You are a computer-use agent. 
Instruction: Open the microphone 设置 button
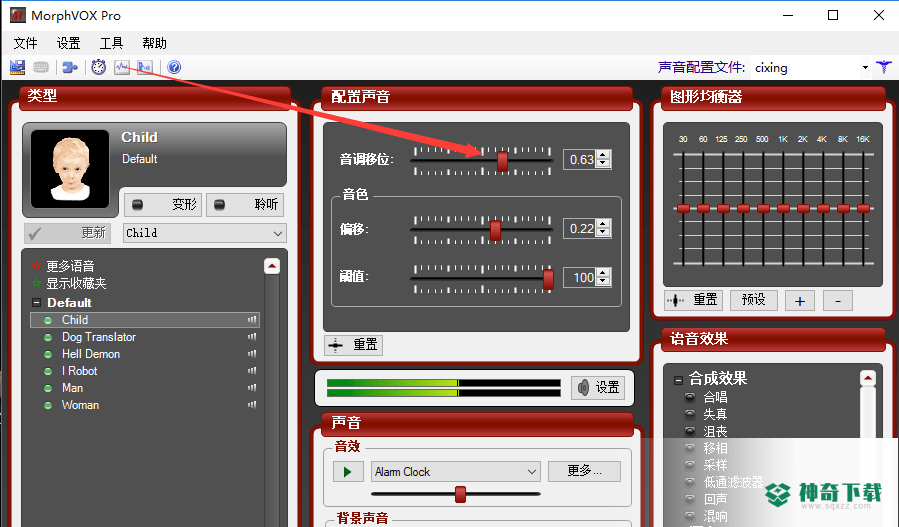click(598, 388)
